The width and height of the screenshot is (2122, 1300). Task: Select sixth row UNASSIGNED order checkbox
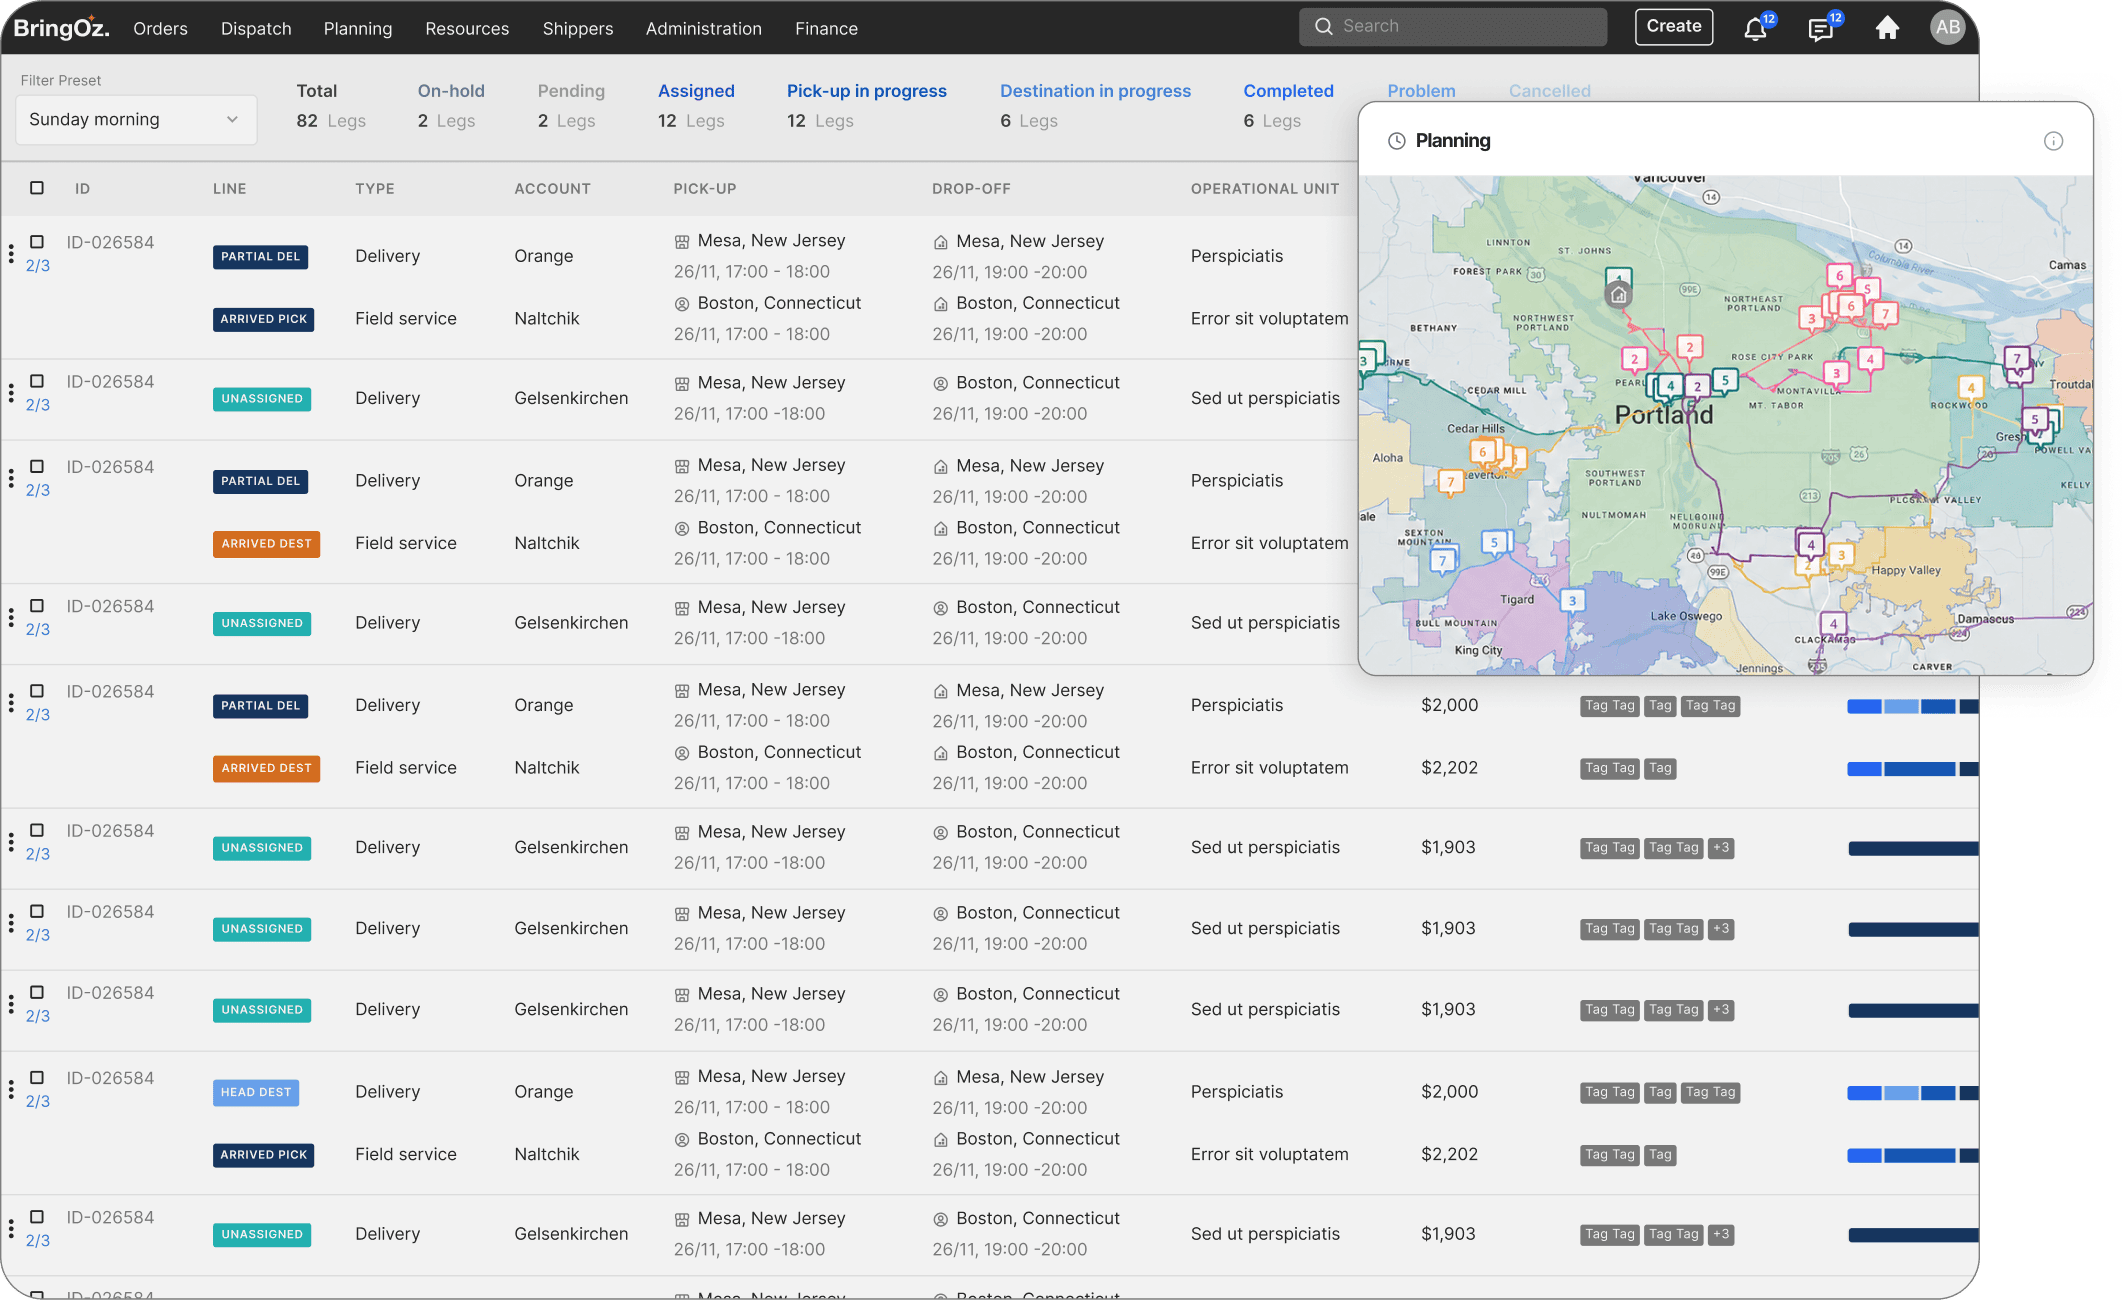37,830
